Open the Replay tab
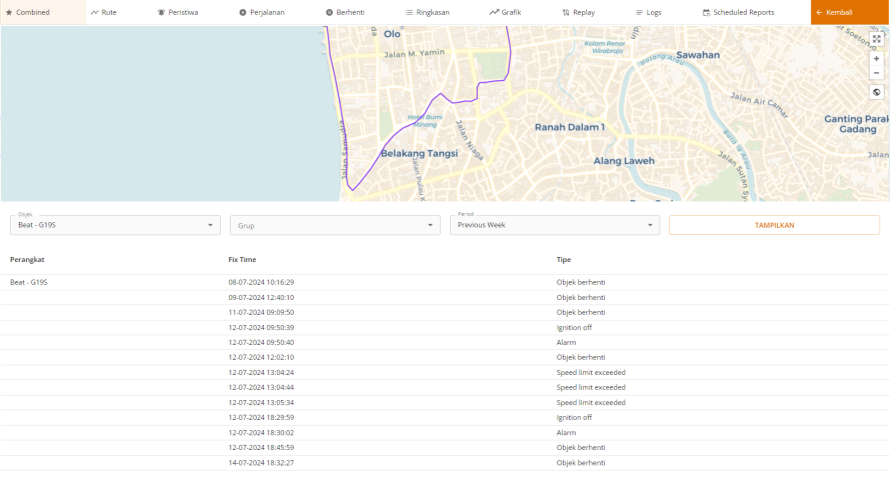890x500 pixels. click(578, 12)
